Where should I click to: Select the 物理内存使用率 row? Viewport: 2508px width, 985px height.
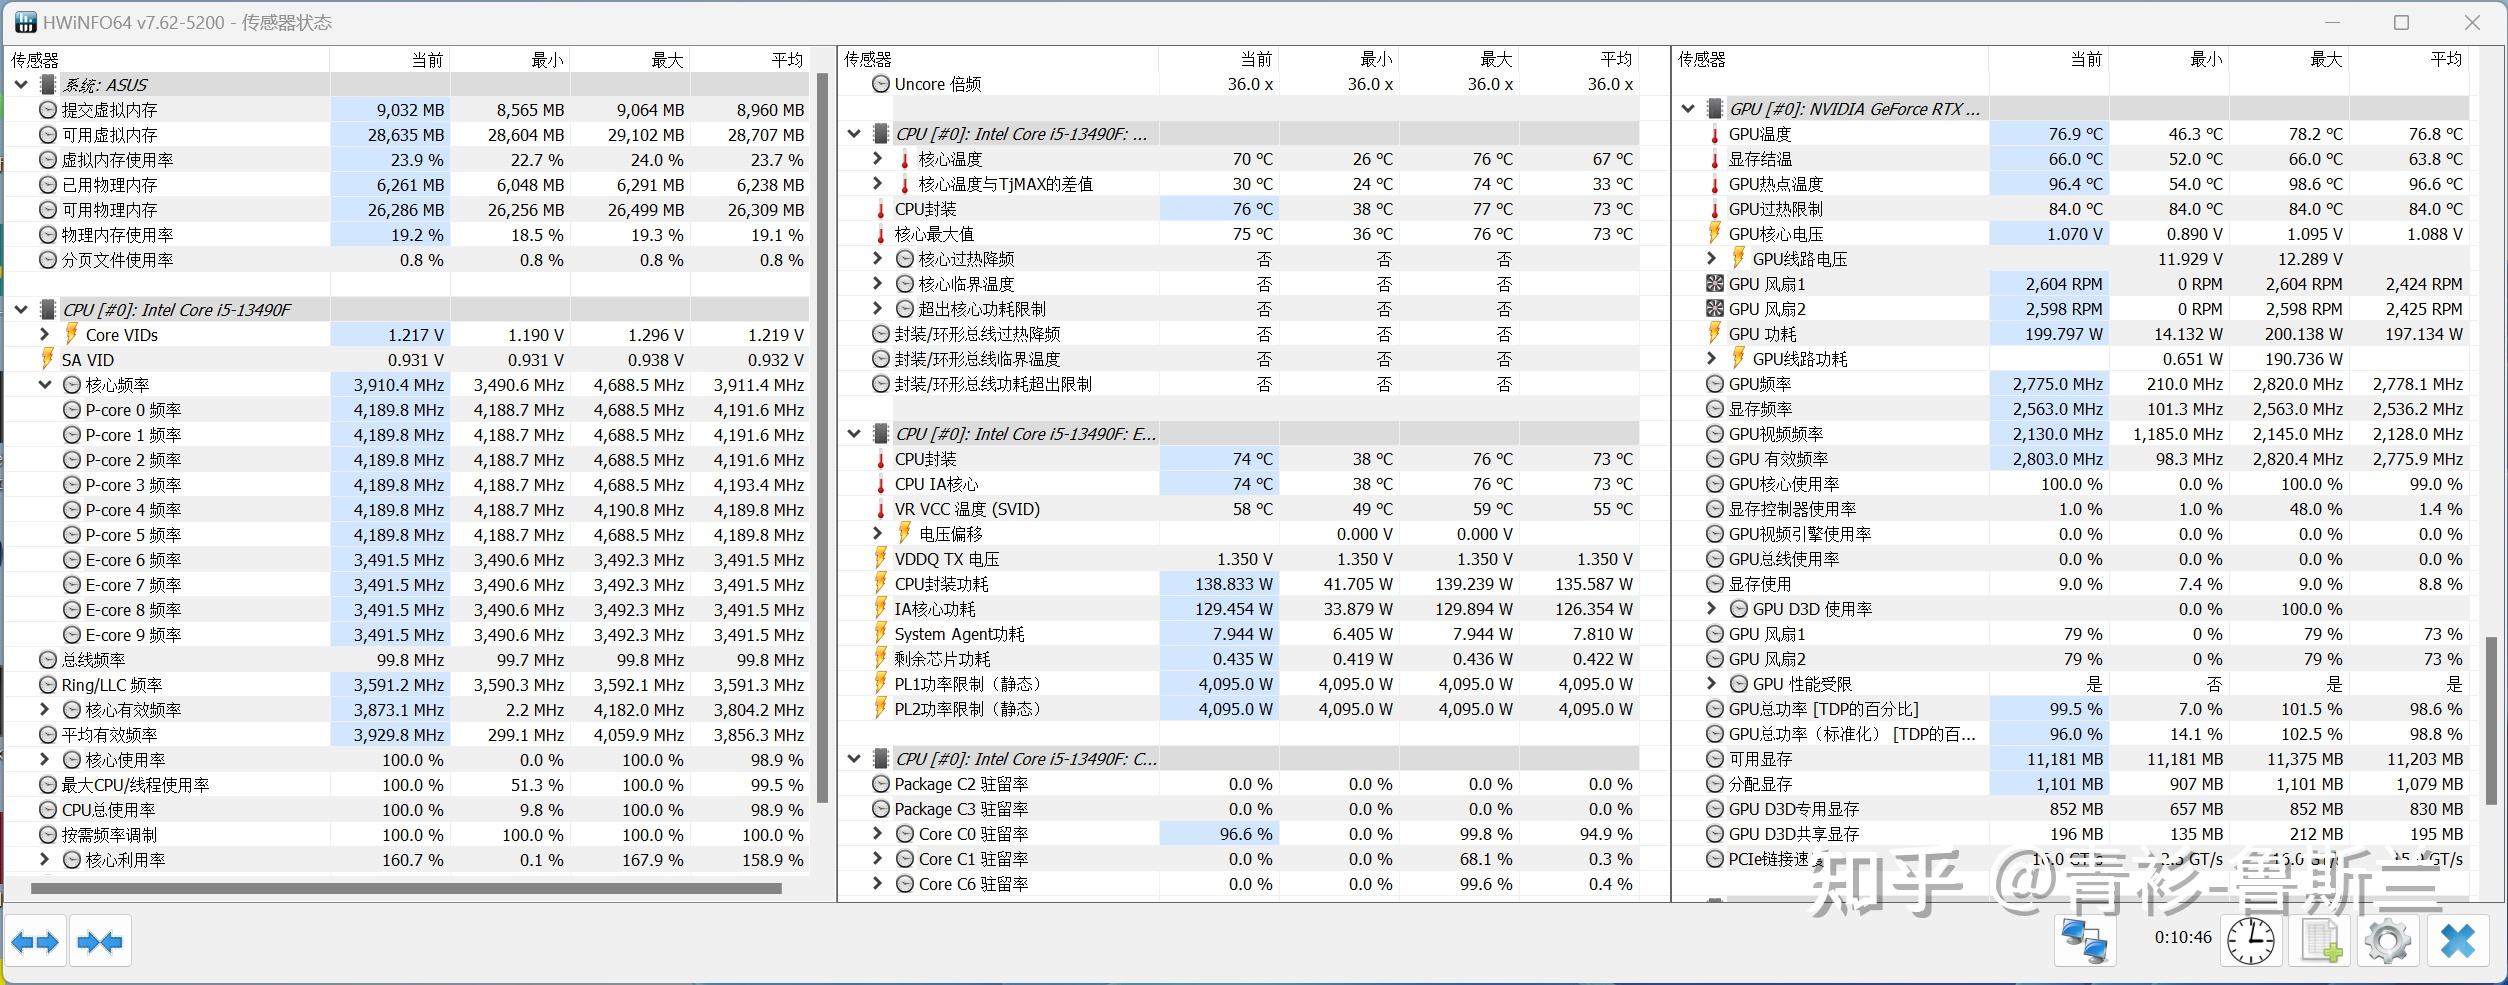[407, 235]
